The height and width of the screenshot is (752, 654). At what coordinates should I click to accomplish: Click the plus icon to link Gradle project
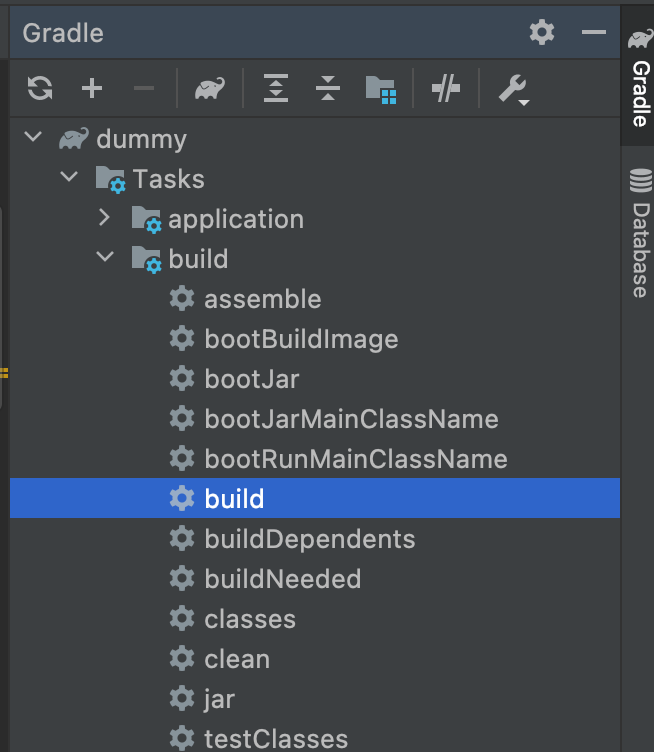pos(92,88)
